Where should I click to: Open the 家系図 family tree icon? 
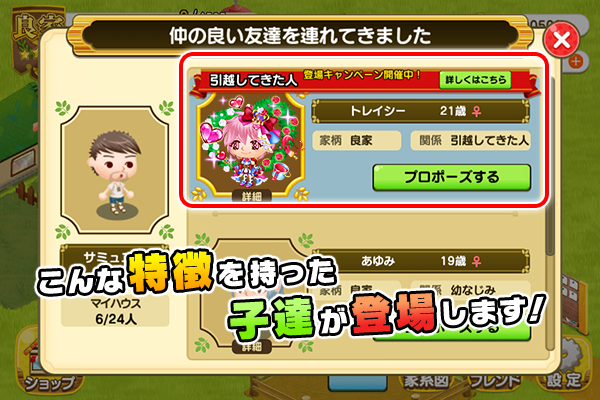click(426, 382)
